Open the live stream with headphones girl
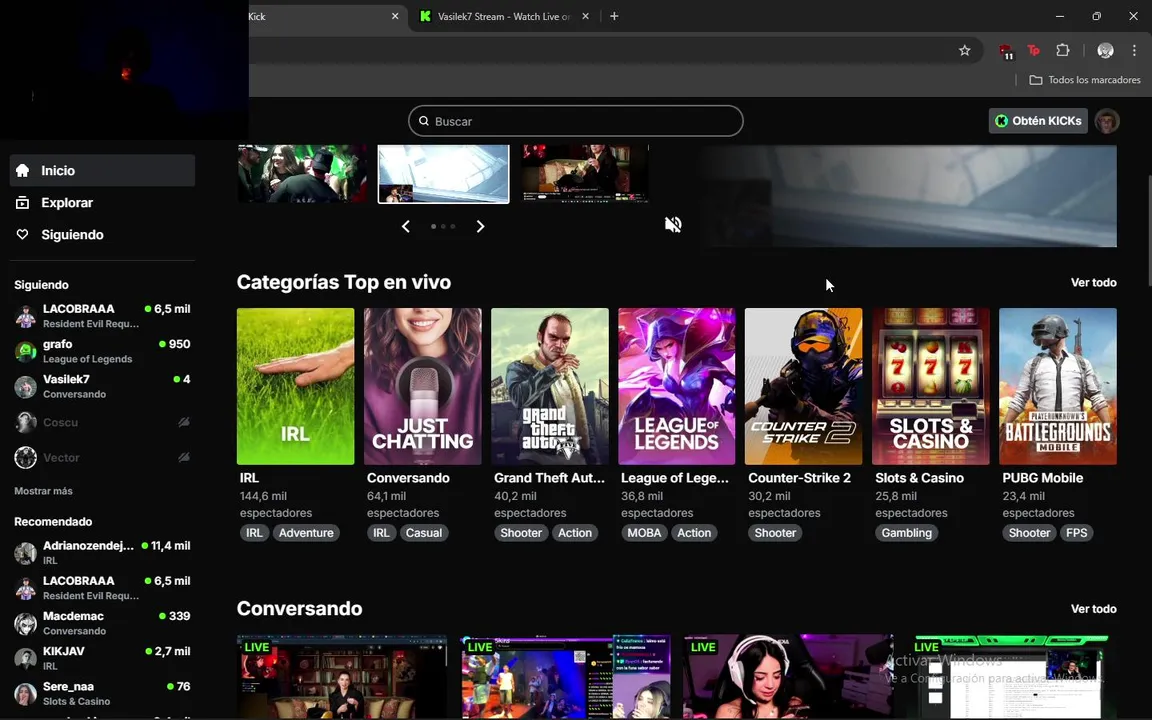The image size is (1152, 720). [x=788, y=677]
